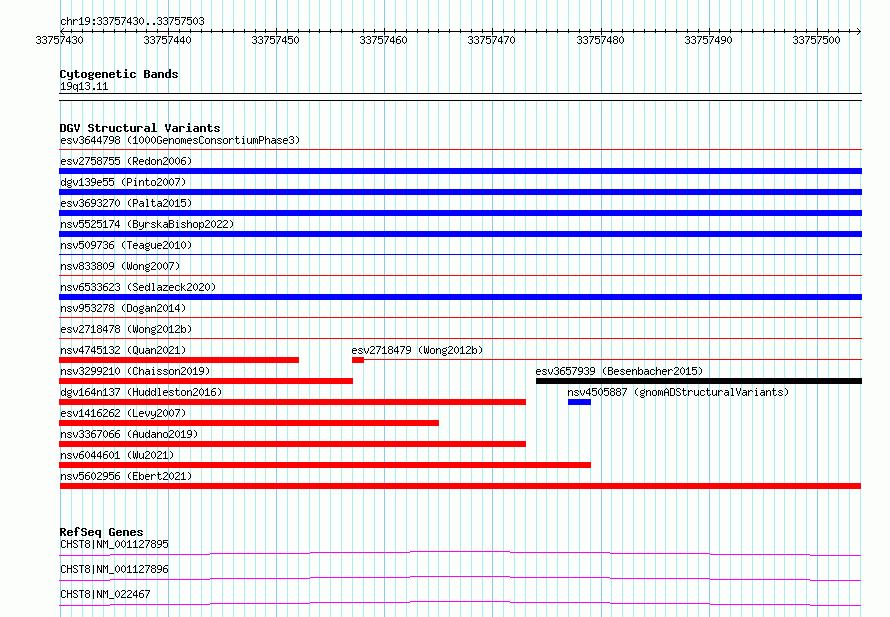Click ruler position 33757490
Image resolution: width=890 pixels, height=617 pixels.
708,40
